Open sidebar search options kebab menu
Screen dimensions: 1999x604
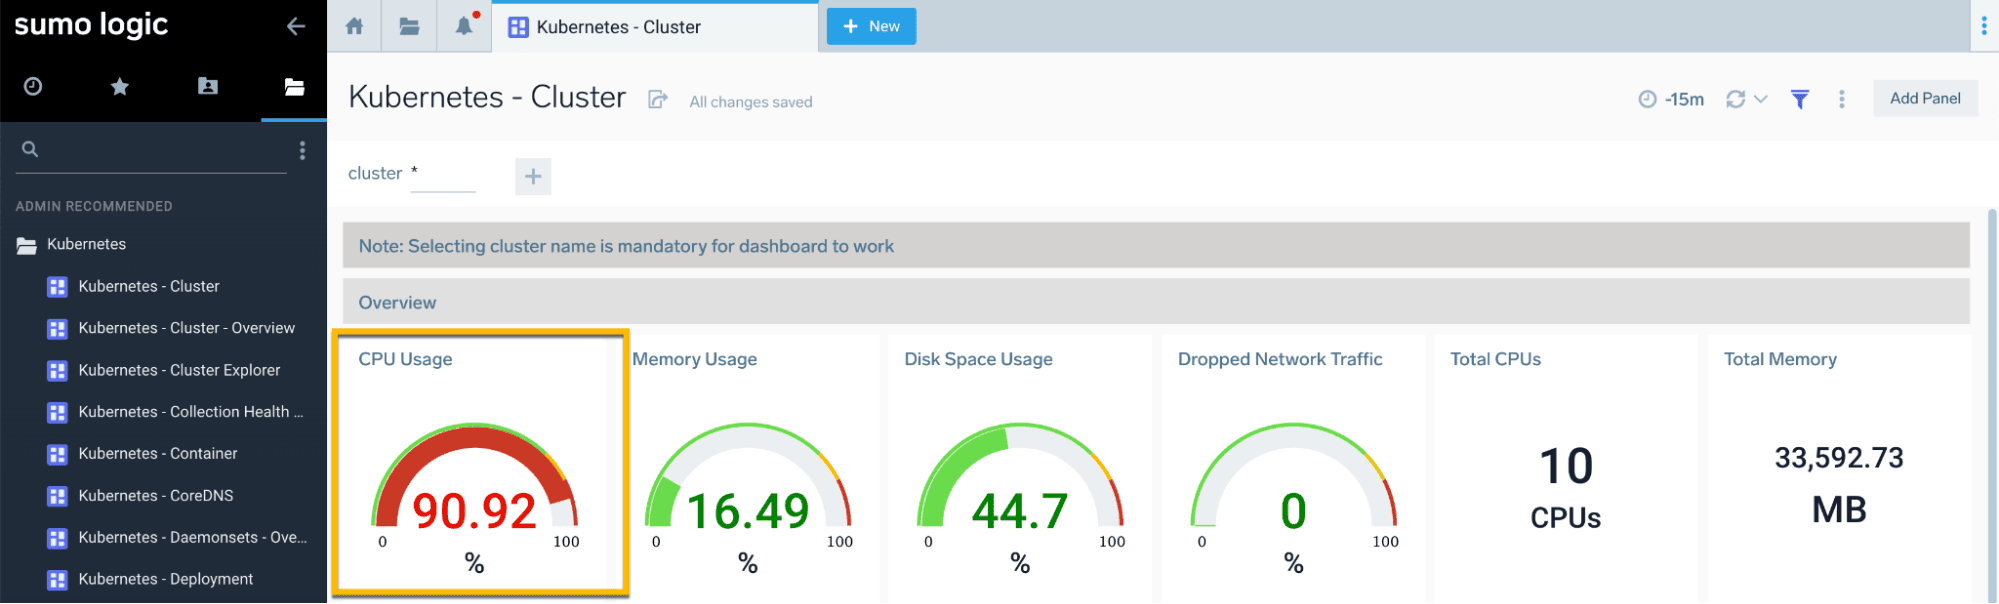pos(302,150)
